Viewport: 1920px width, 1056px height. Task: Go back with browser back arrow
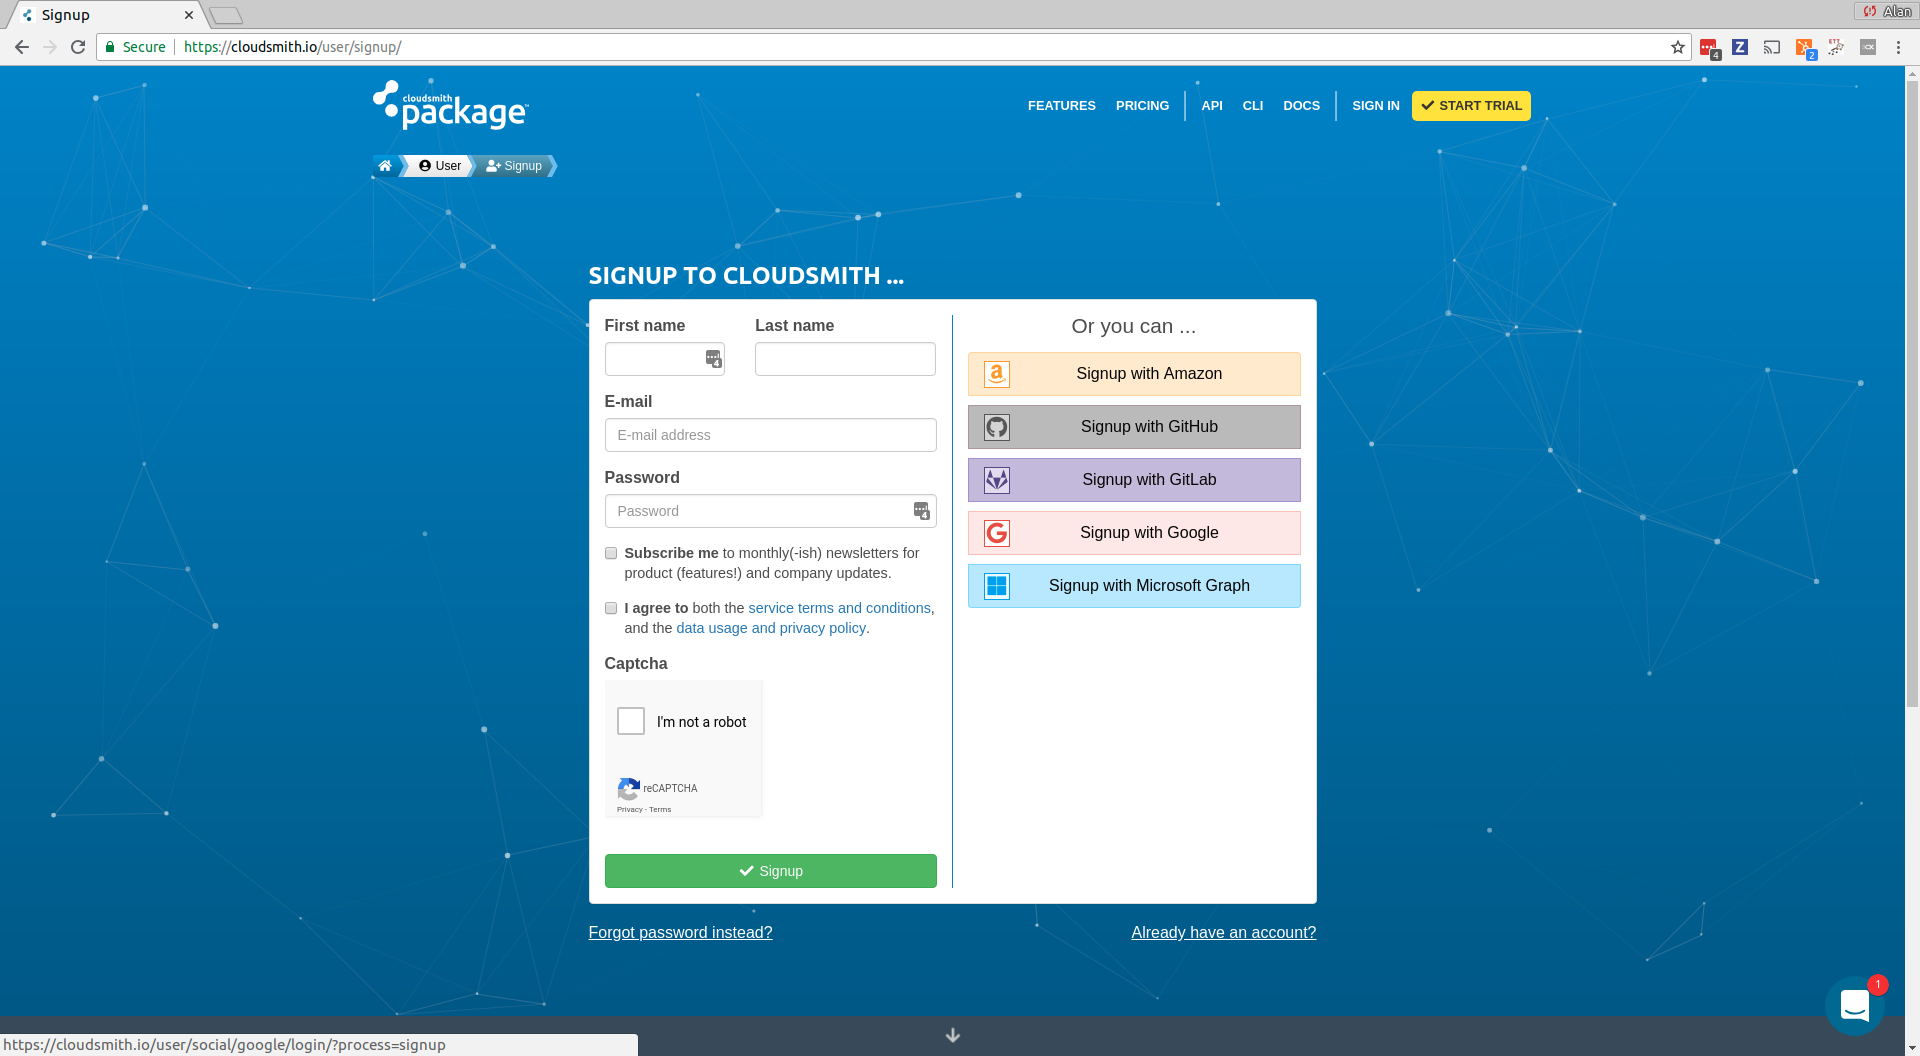point(22,47)
